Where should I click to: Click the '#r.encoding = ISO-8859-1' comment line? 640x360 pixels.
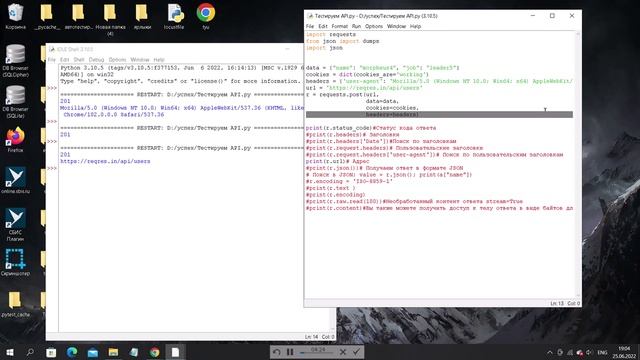(349, 181)
